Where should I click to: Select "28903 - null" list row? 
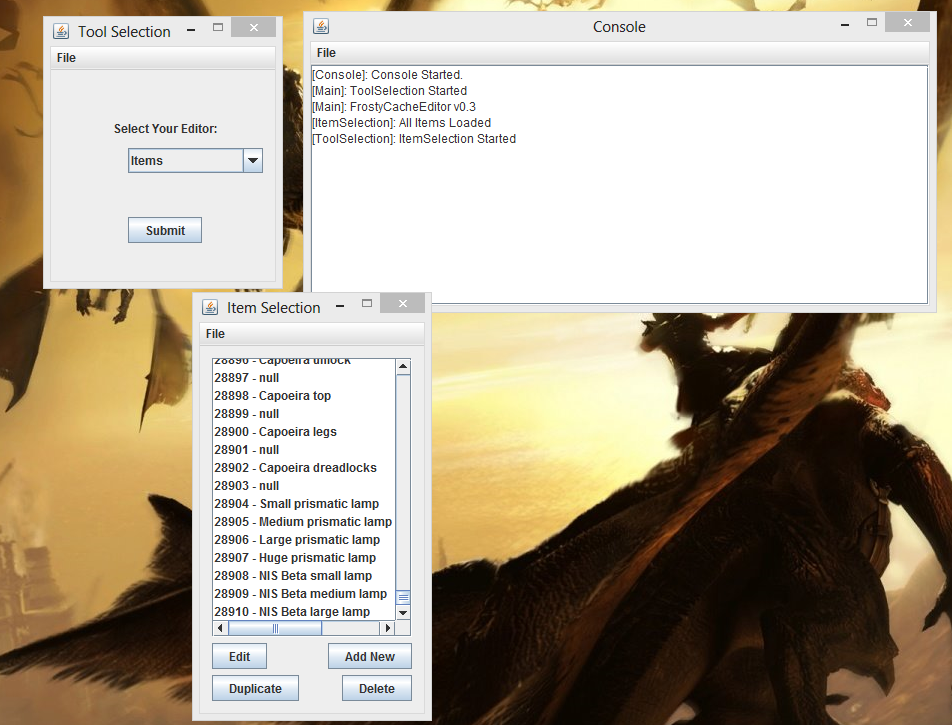tap(304, 486)
